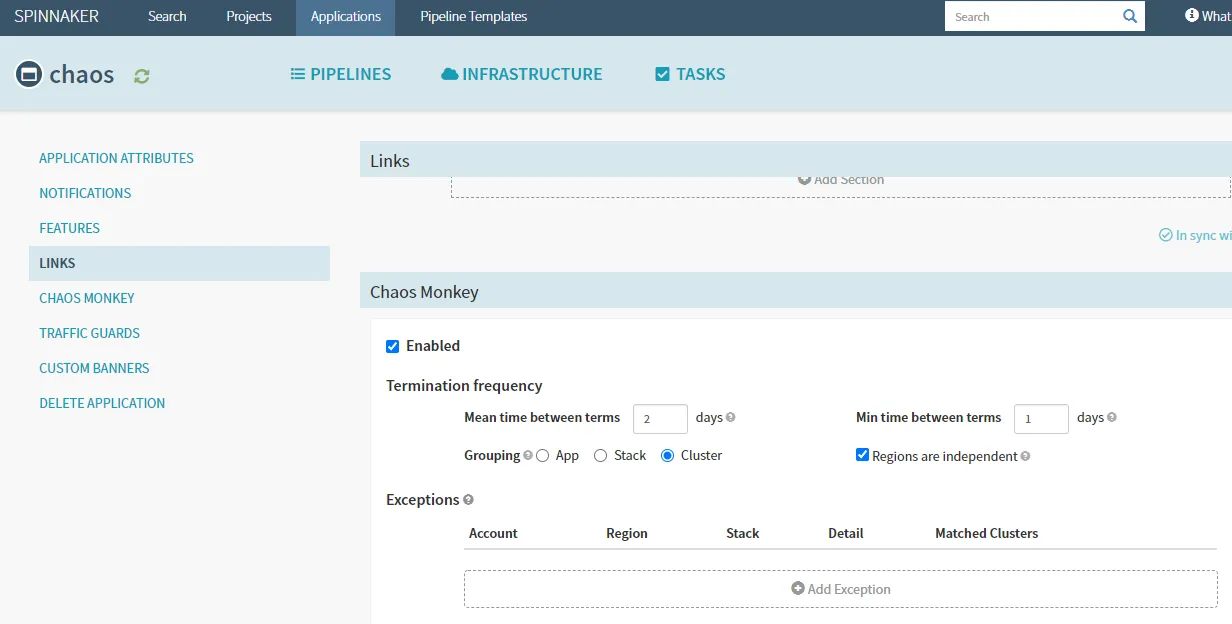Click the chaos application icon

tap(29, 74)
